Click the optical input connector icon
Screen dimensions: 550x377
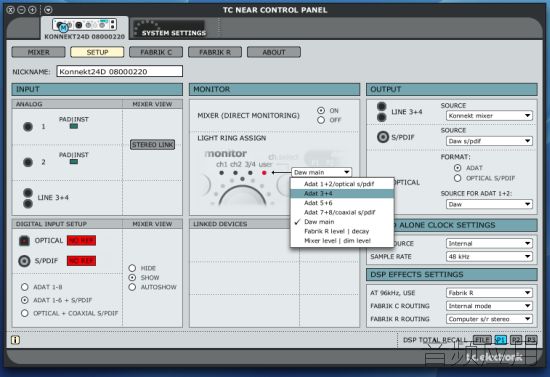[24, 241]
